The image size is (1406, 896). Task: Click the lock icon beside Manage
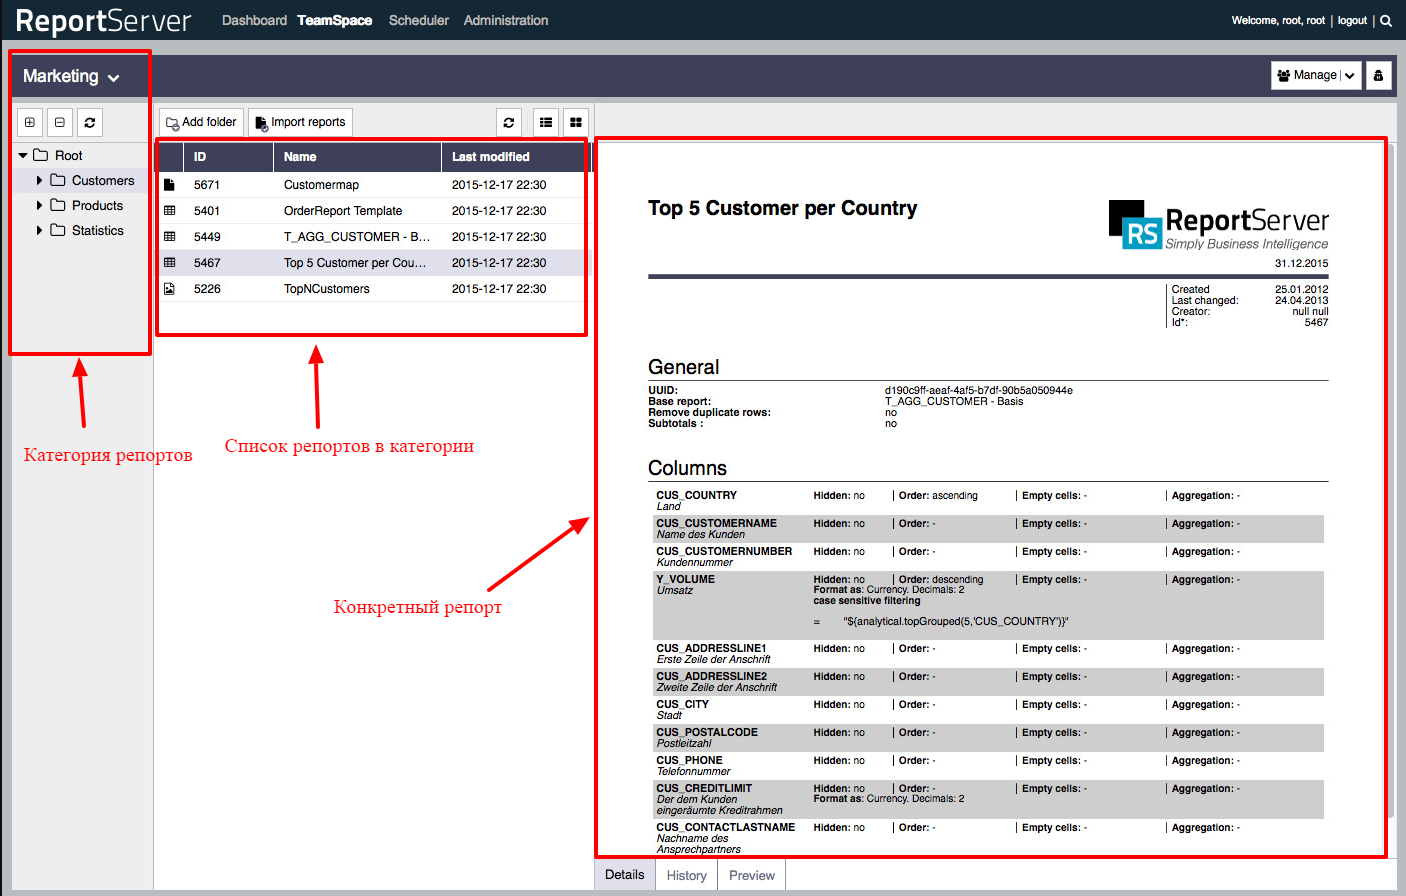[x=1379, y=75]
